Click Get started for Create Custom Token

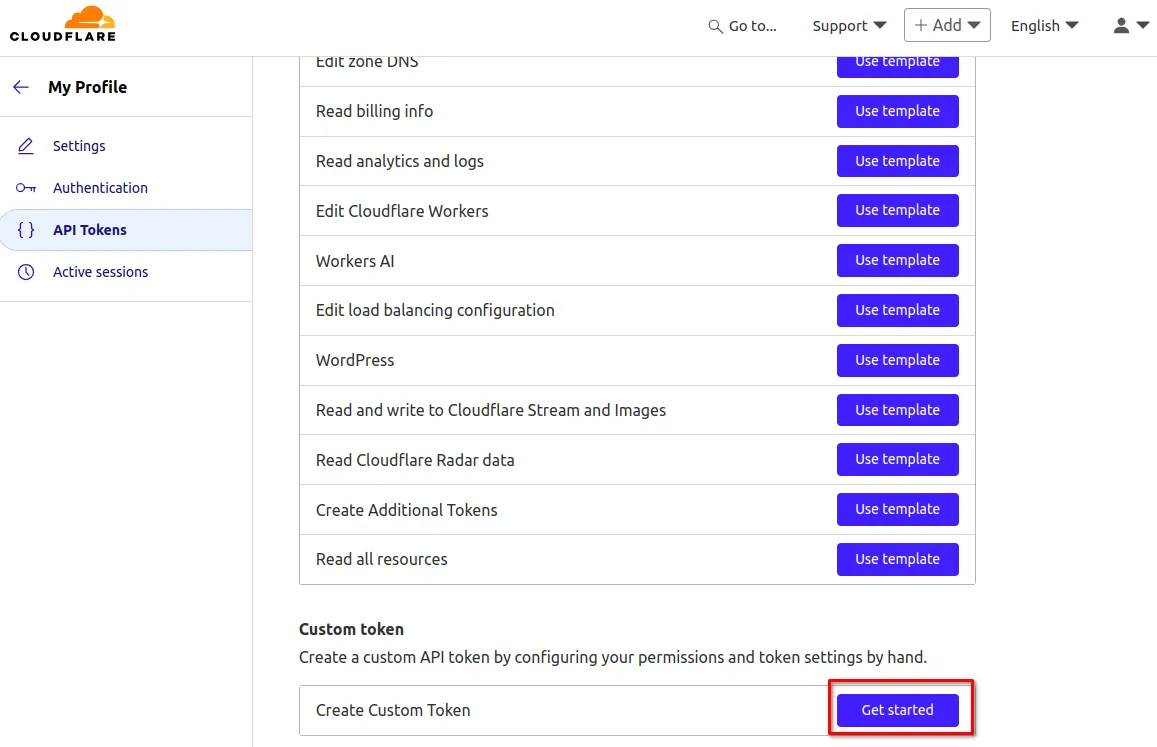pyautogui.click(x=897, y=710)
